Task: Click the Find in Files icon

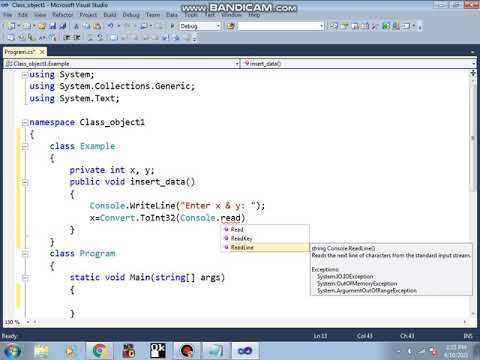Action: (231, 26)
